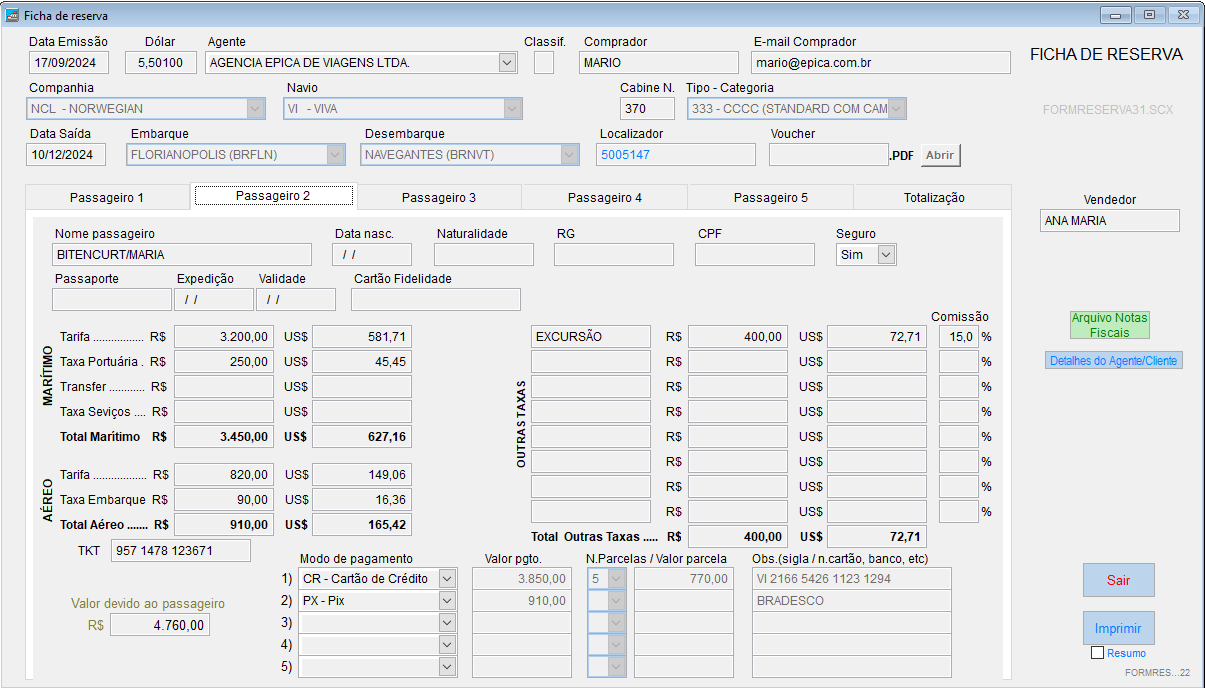
Task: Switch to the Passageiro 1 tab
Action: click(x=107, y=197)
